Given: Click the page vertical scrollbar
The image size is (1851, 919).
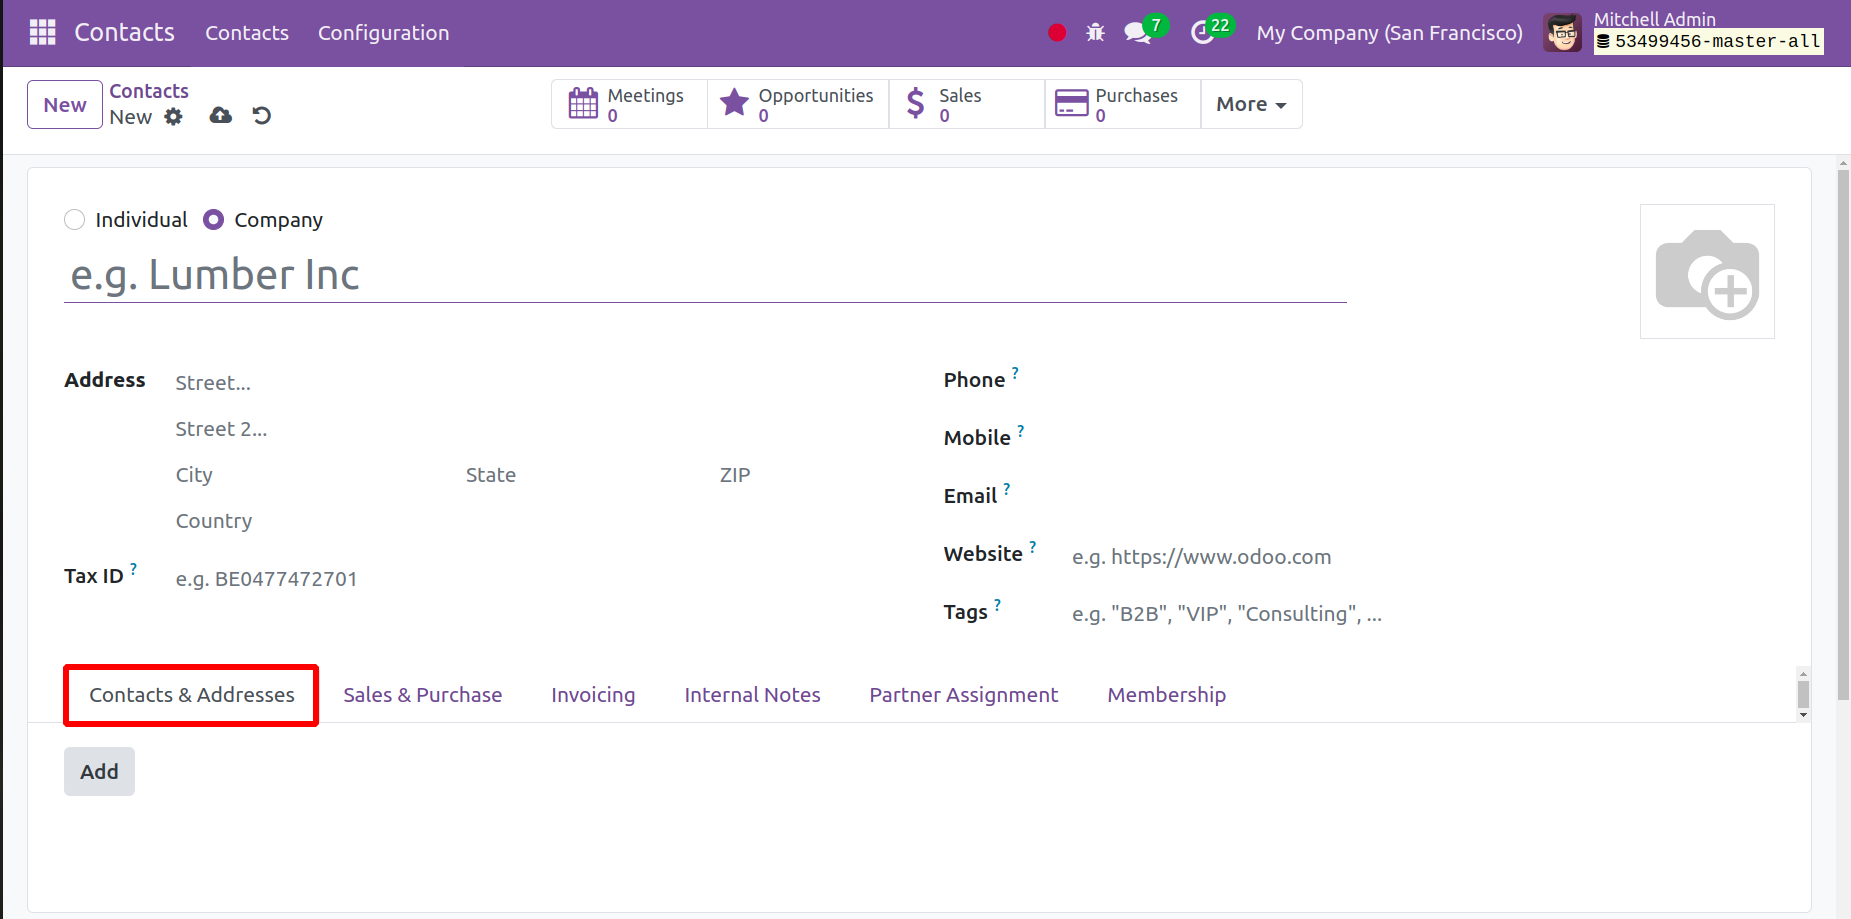Looking at the screenshot, I should [x=1843, y=435].
